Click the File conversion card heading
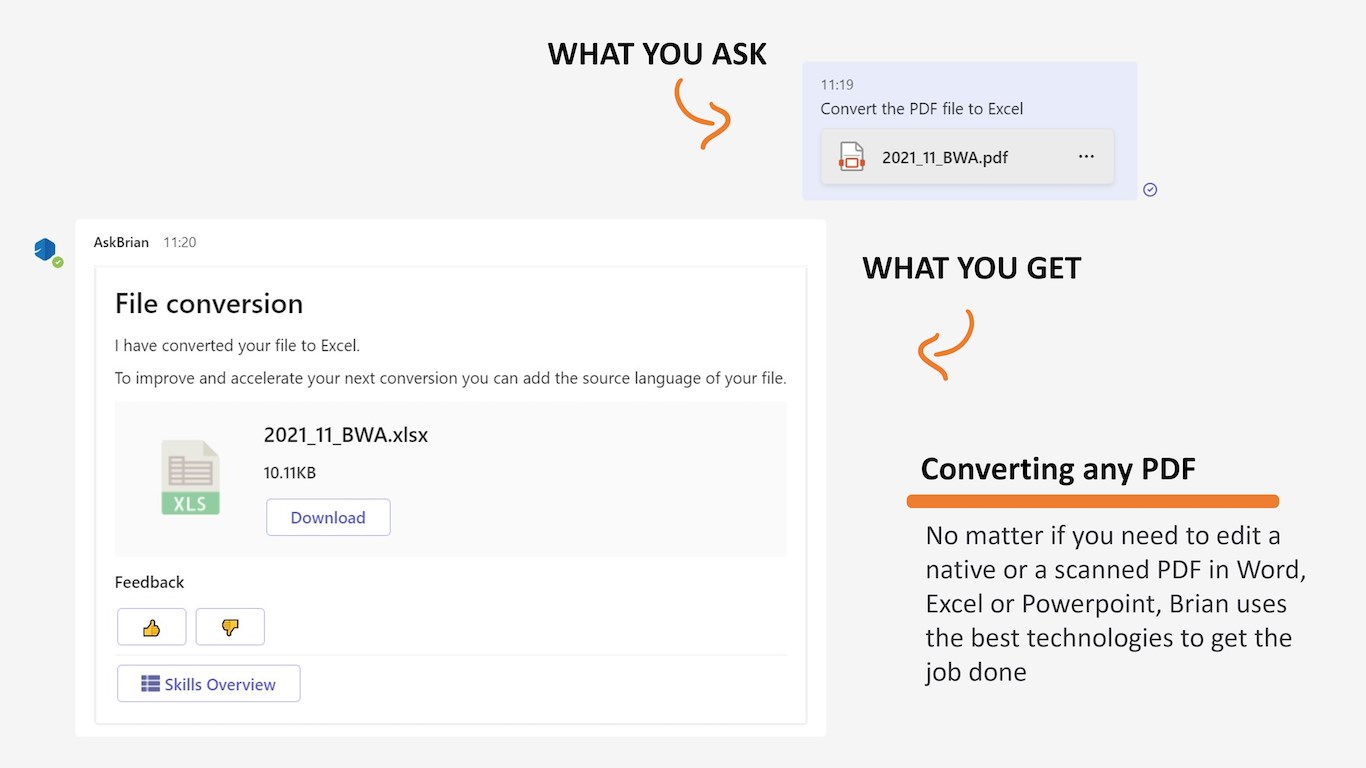Image resolution: width=1366 pixels, height=768 pixels. (x=209, y=303)
